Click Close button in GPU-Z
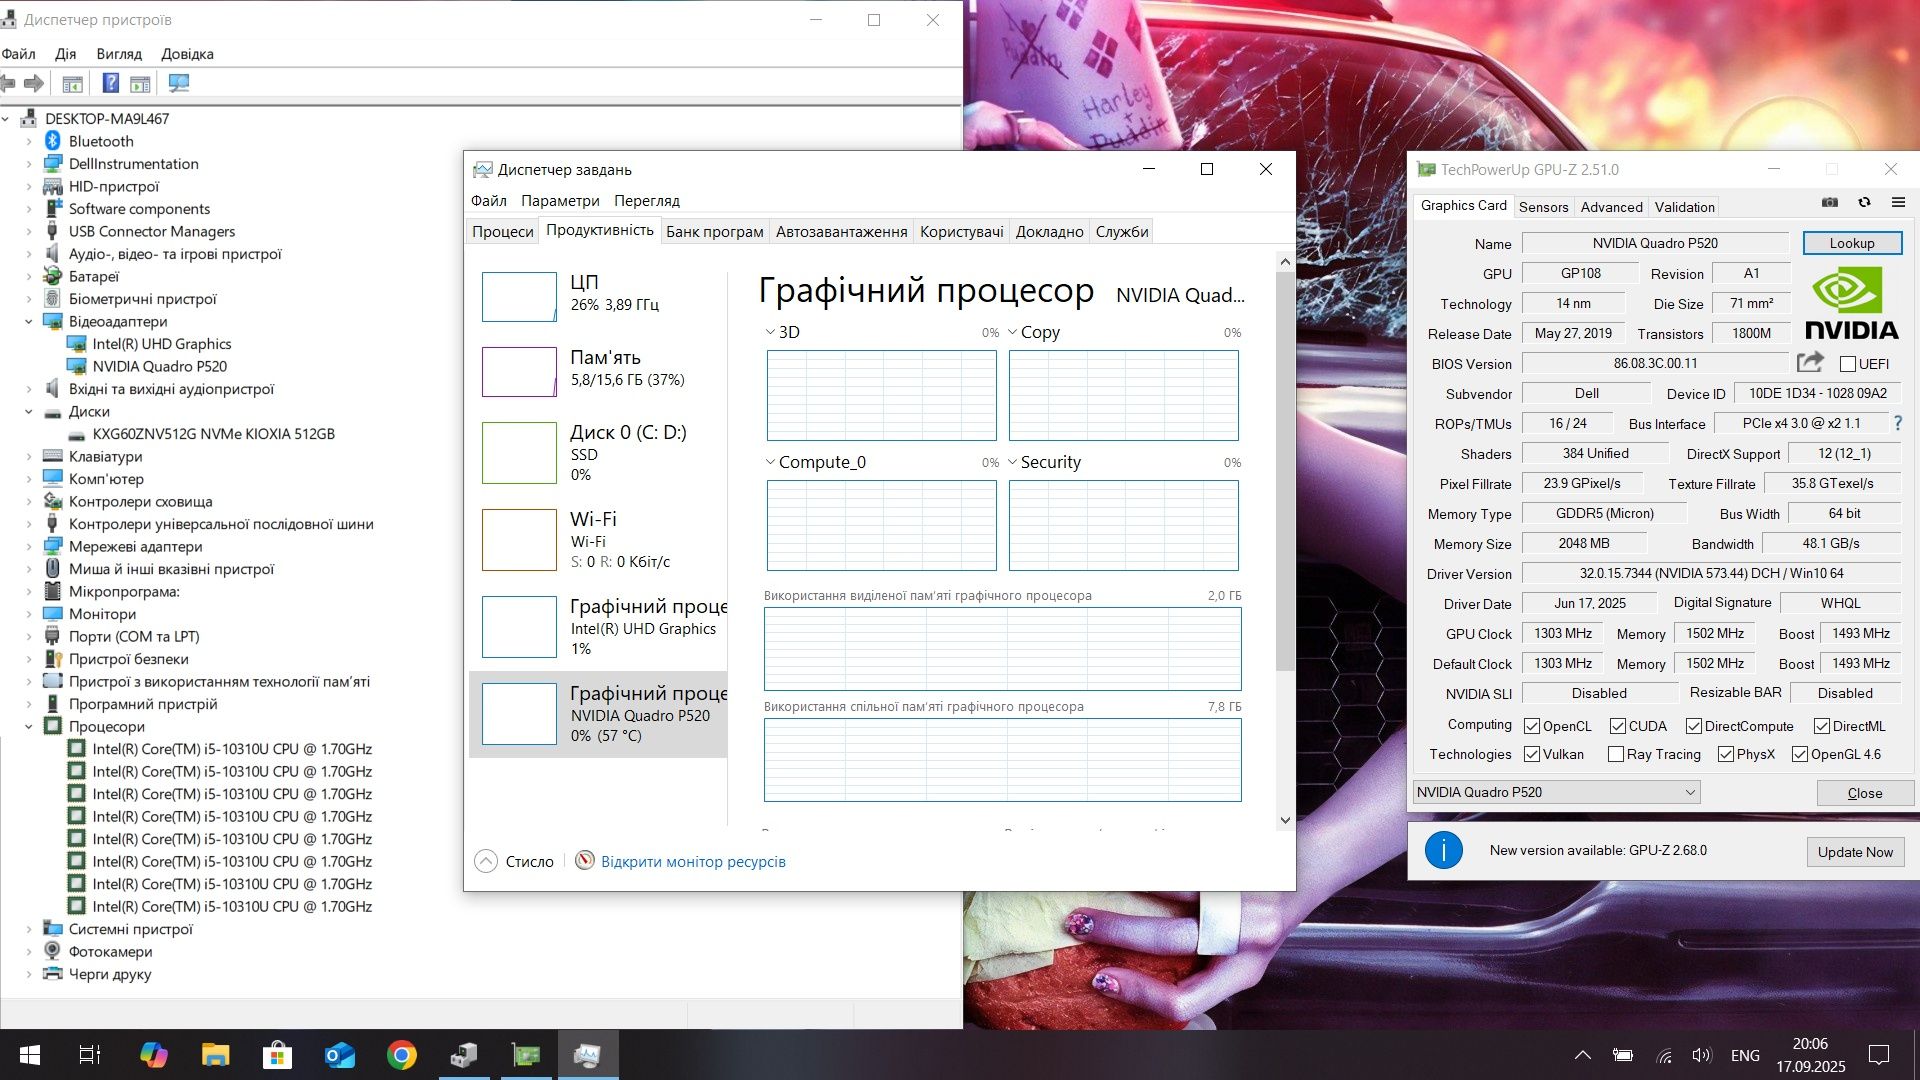The height and width of the screenshot is (1080, 1920). [x=1864, y=793]
